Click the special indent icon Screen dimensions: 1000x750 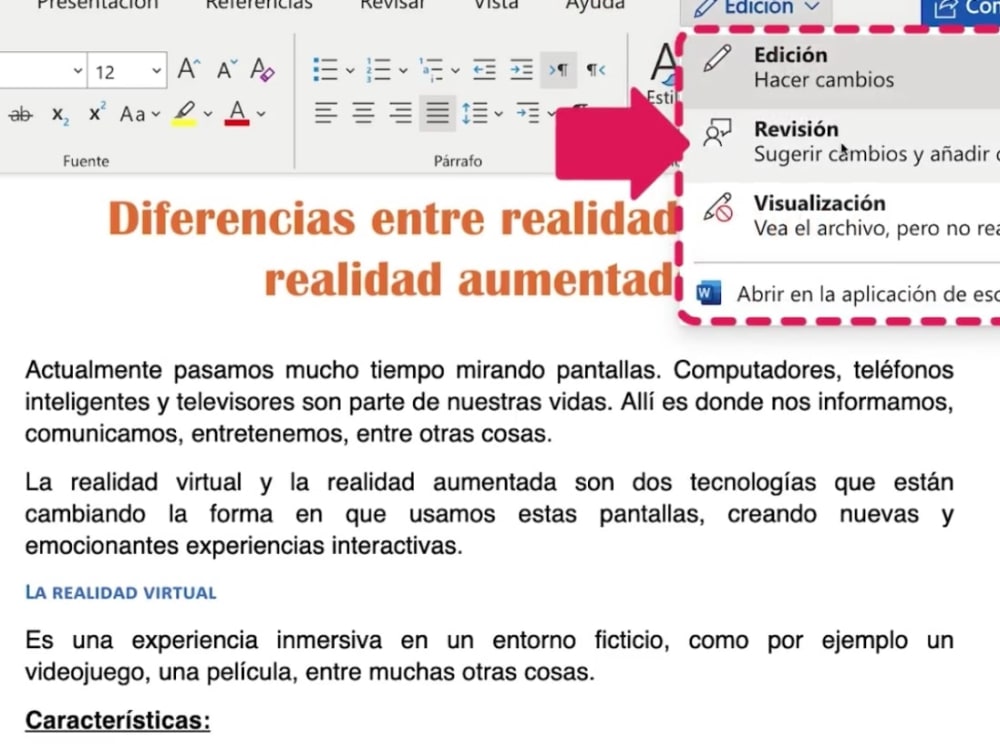528,114
